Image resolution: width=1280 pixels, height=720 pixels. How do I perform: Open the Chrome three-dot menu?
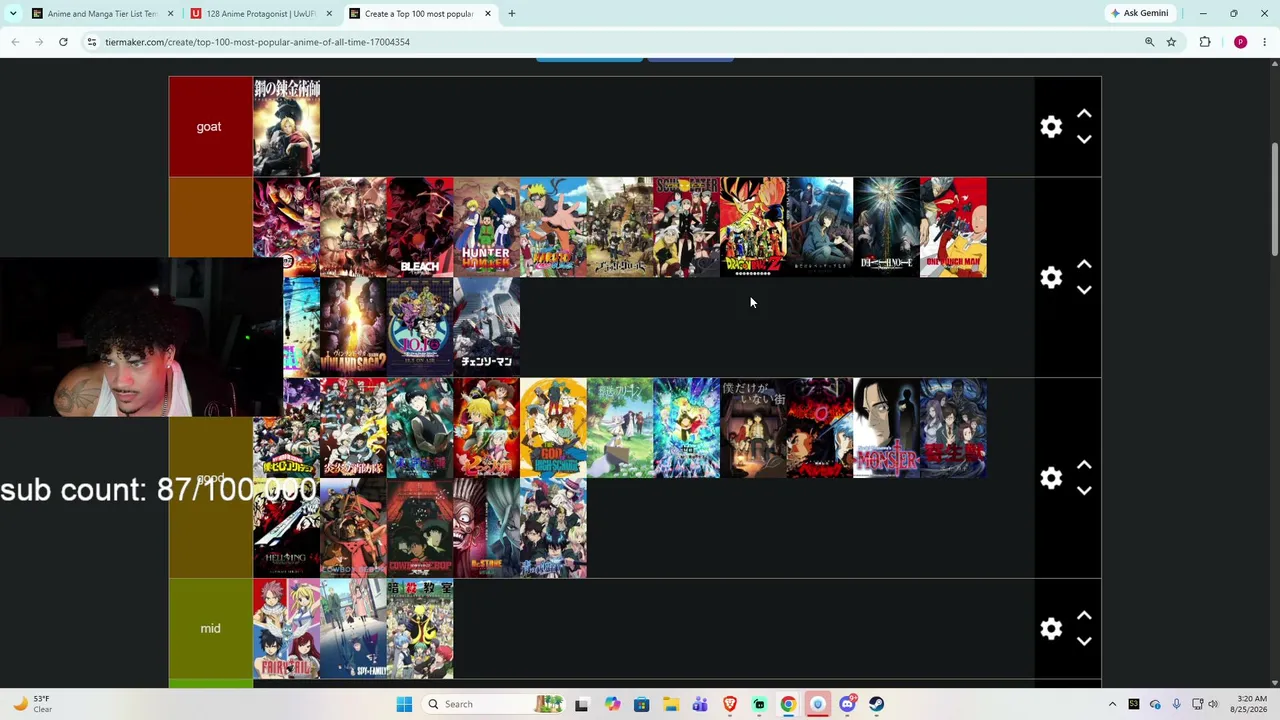point(1265,42)
